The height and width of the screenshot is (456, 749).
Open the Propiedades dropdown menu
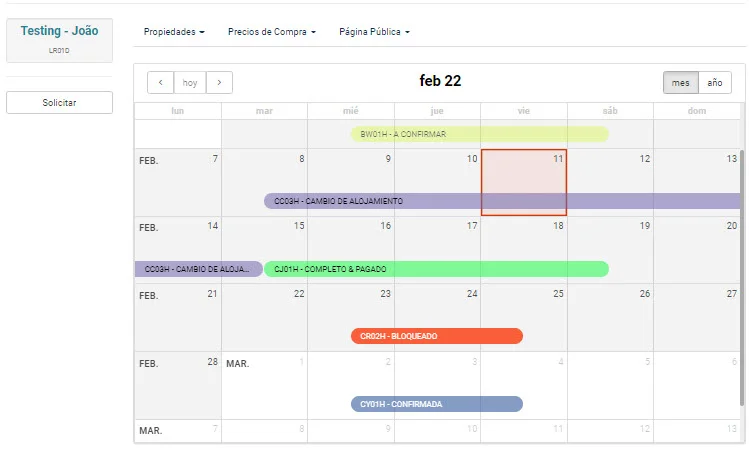pos(174,32)
